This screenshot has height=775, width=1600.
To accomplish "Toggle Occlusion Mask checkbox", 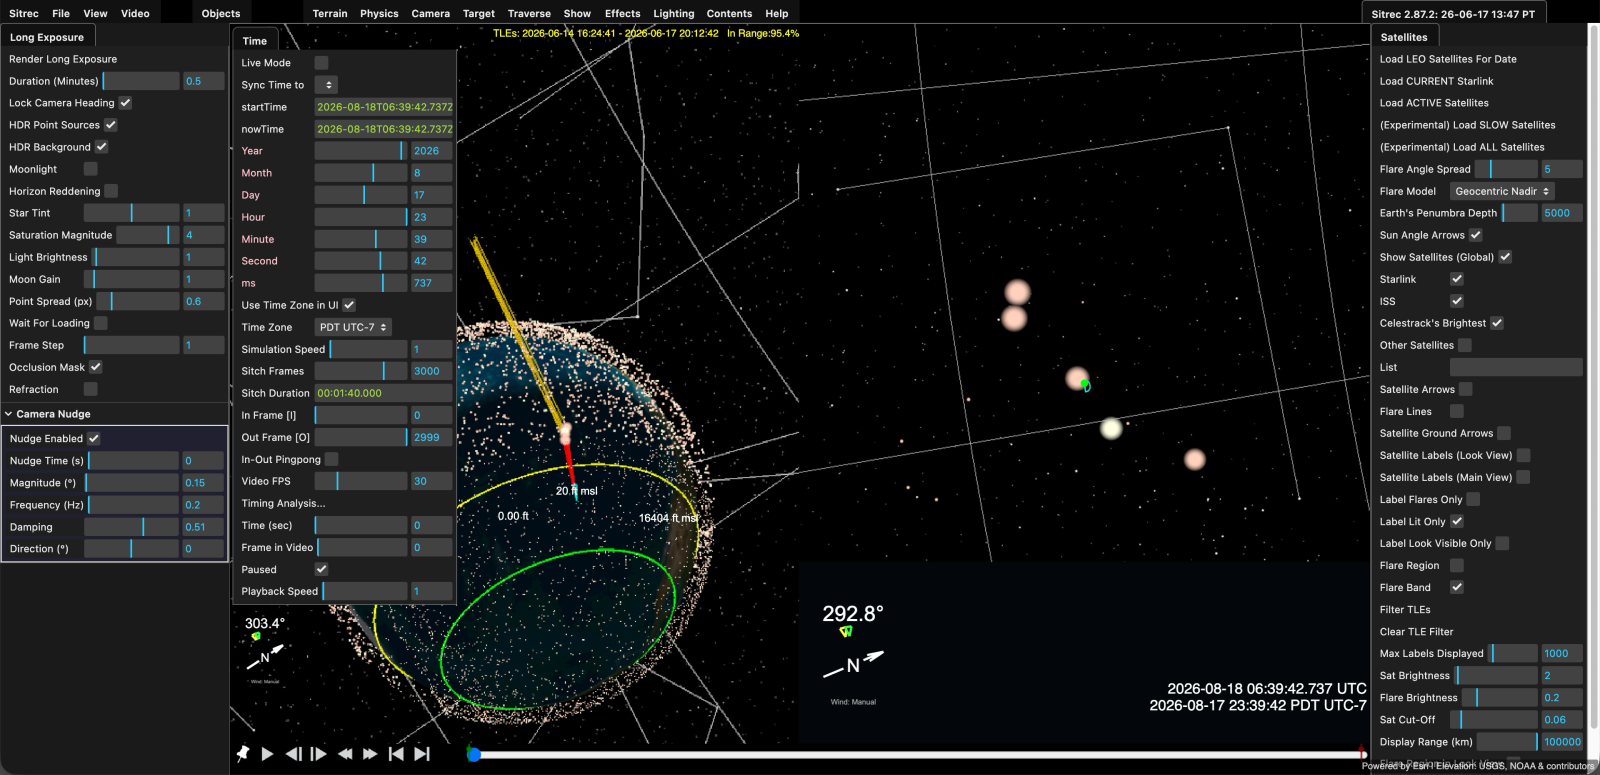I will (x=96, y=367).
